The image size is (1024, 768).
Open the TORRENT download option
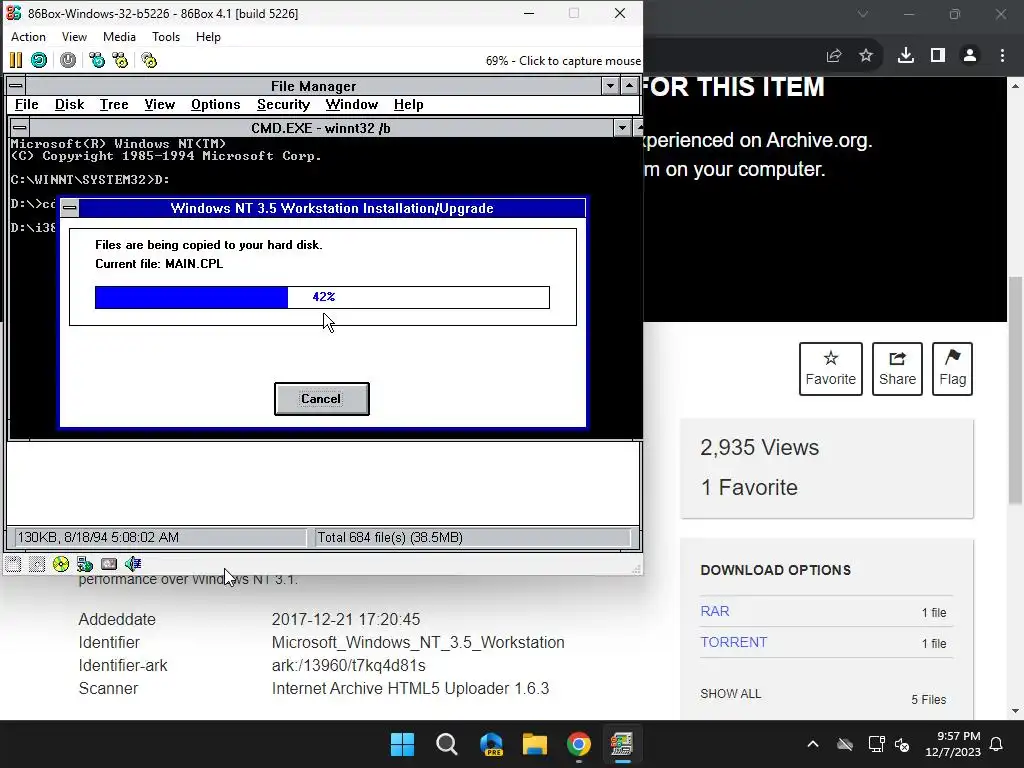tap(733, 642)
